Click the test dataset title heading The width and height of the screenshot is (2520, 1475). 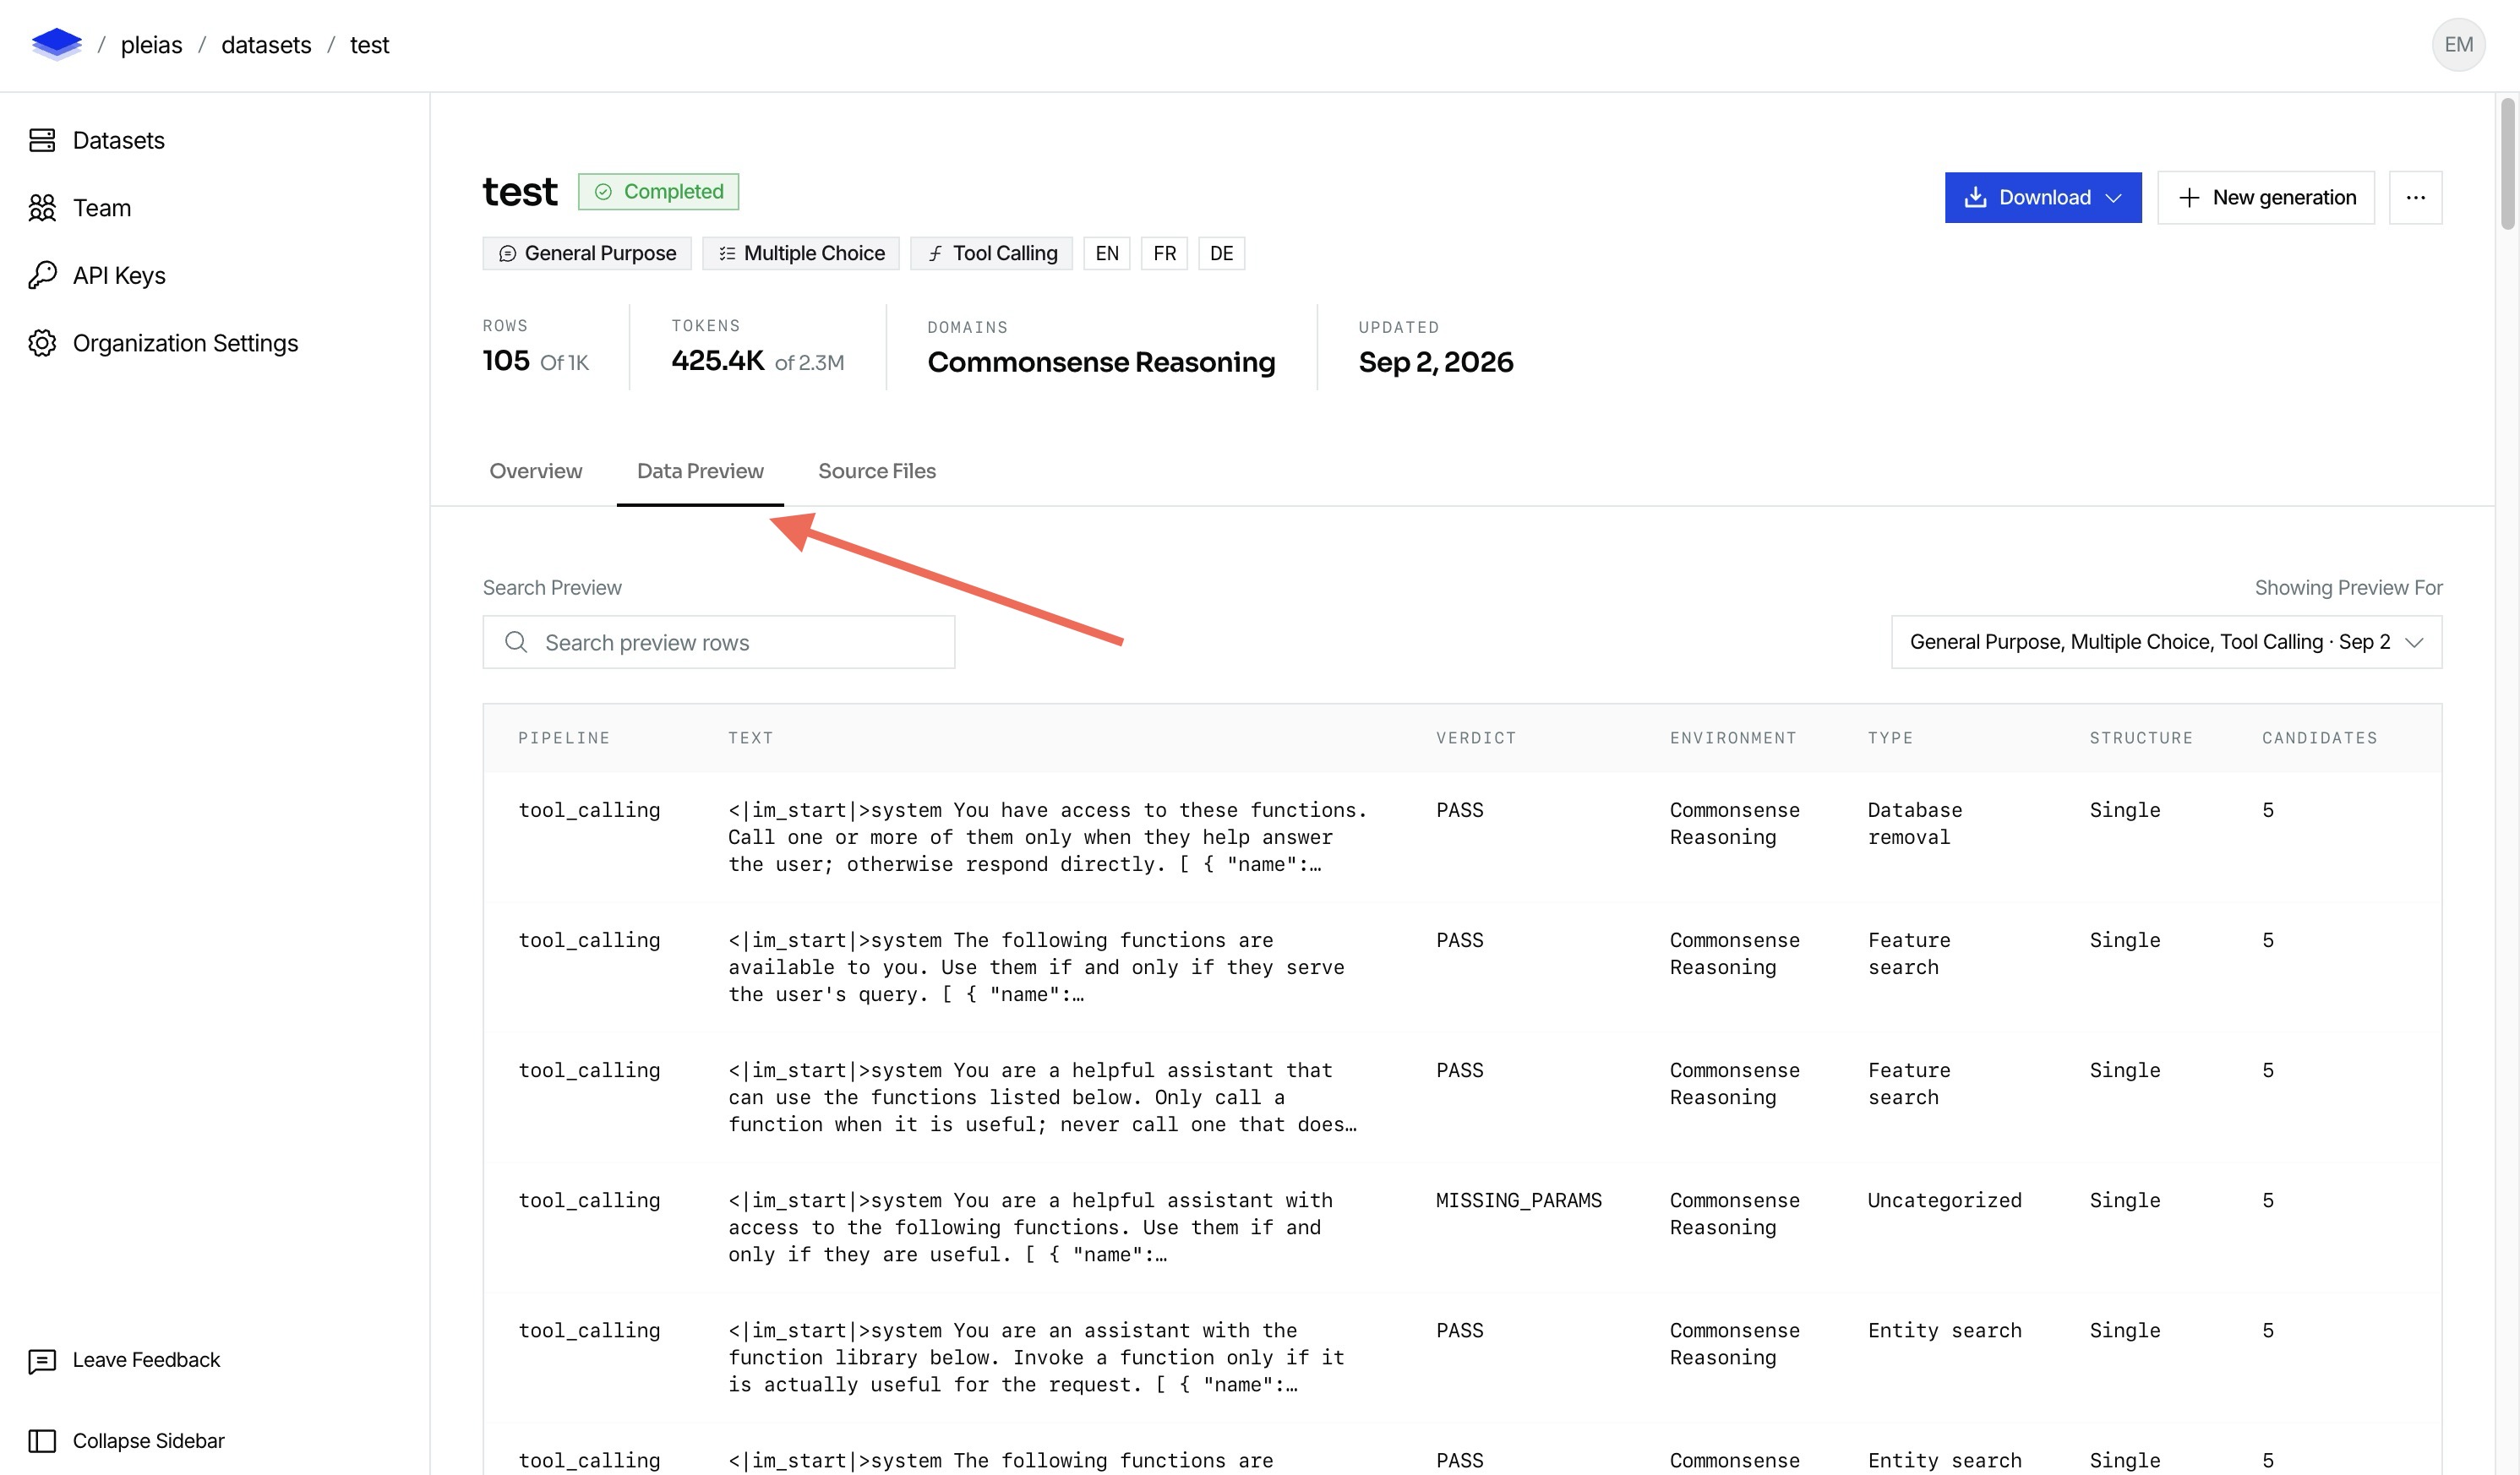pyautogui.click(x=520, y=191)
